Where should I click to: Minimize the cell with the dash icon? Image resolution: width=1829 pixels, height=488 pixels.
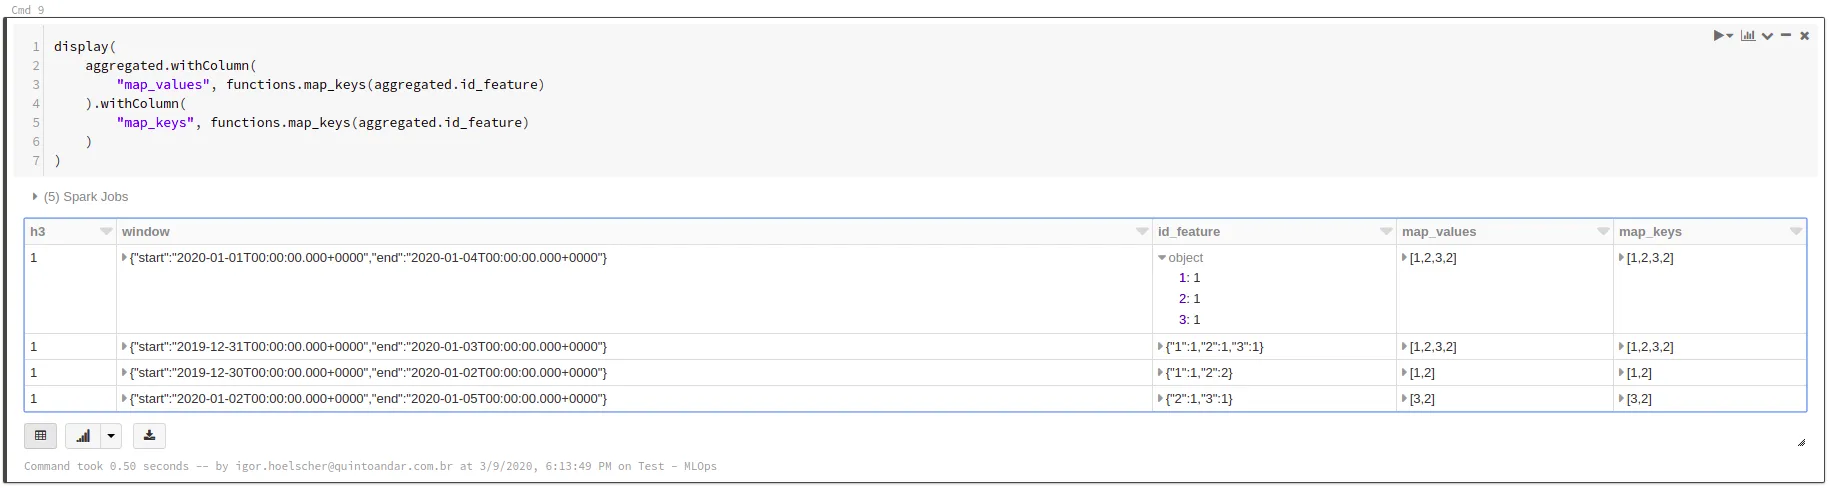(1785, 36)
